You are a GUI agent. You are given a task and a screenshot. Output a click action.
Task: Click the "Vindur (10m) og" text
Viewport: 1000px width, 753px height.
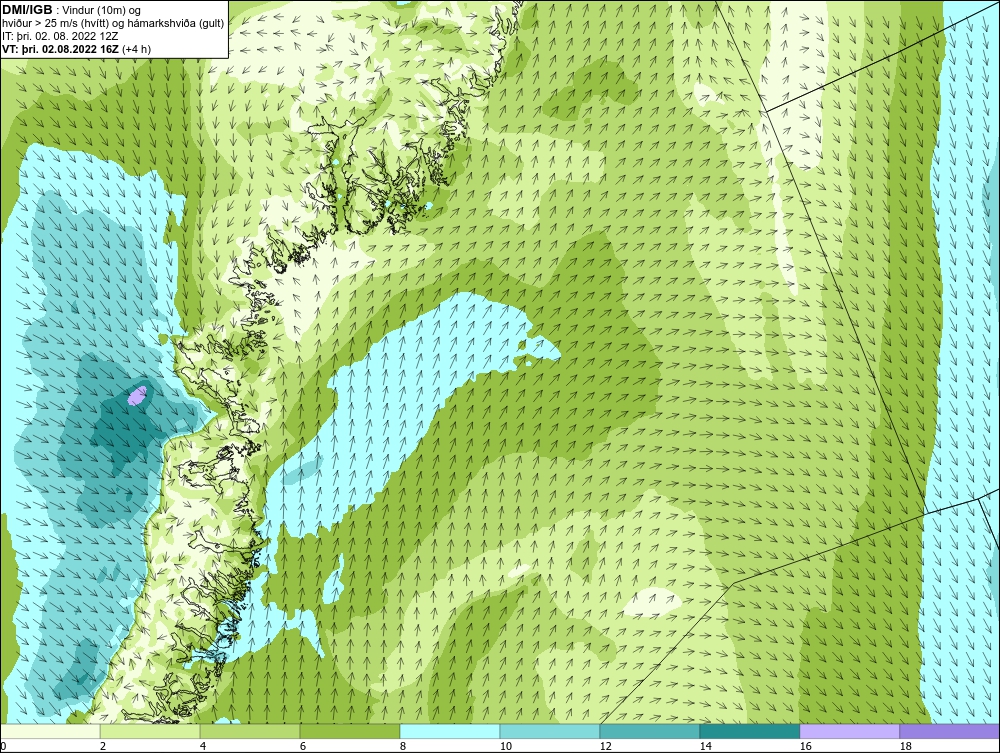(101, 10)
